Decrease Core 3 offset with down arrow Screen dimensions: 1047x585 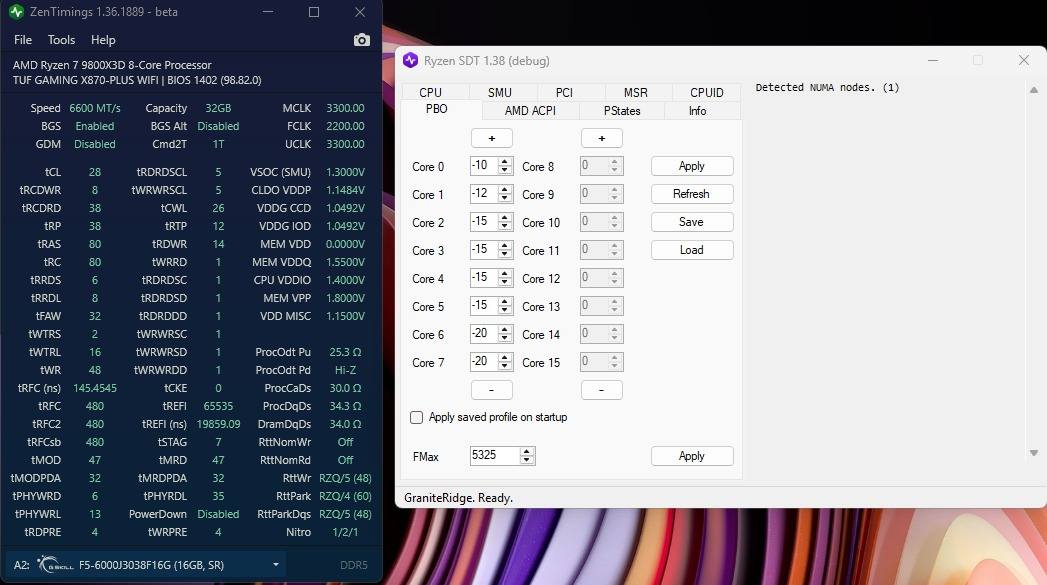coord(505,254)
